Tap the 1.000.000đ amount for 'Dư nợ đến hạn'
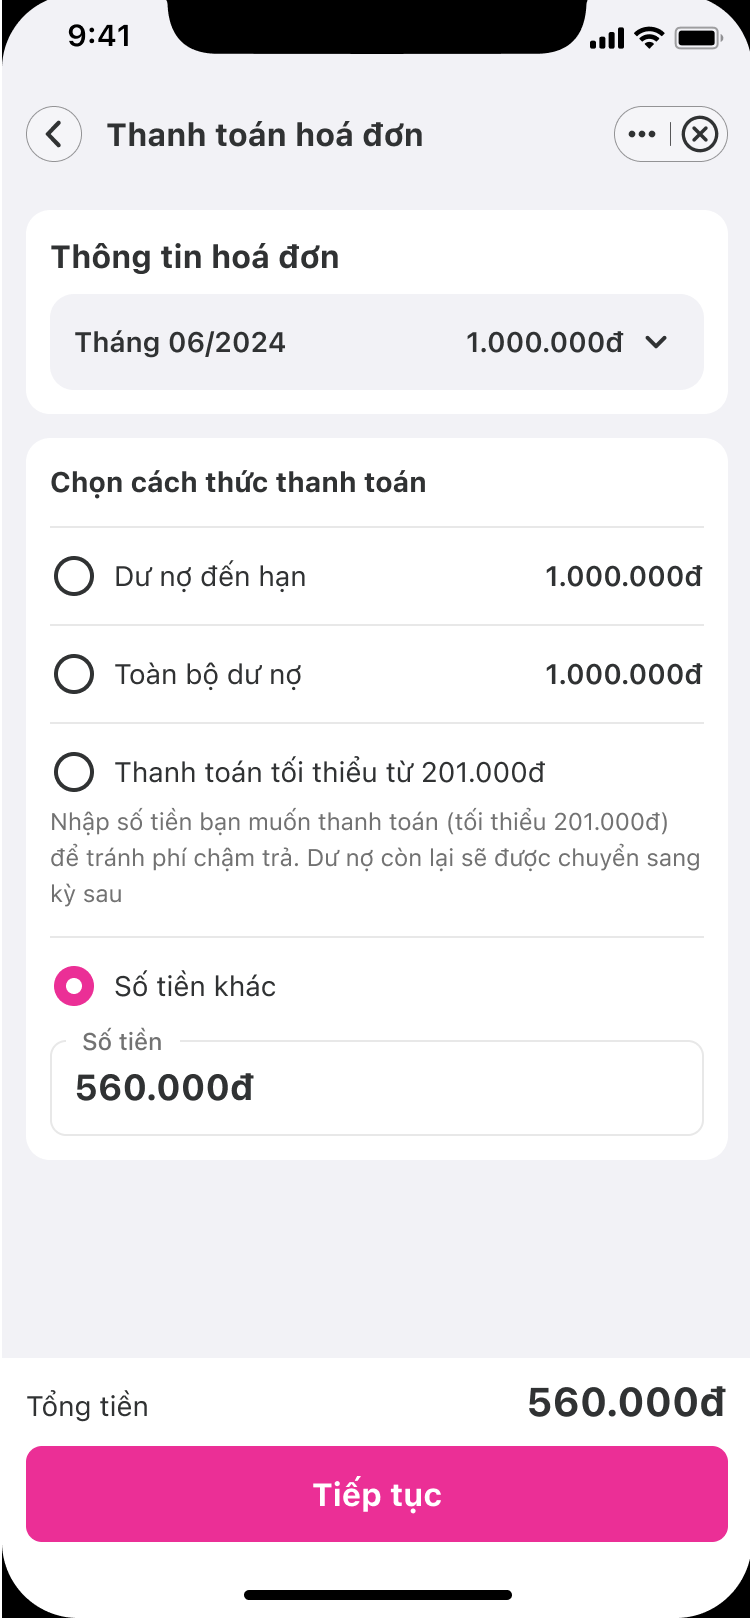This screenshot has height=1618, width=750. point(623,576)
